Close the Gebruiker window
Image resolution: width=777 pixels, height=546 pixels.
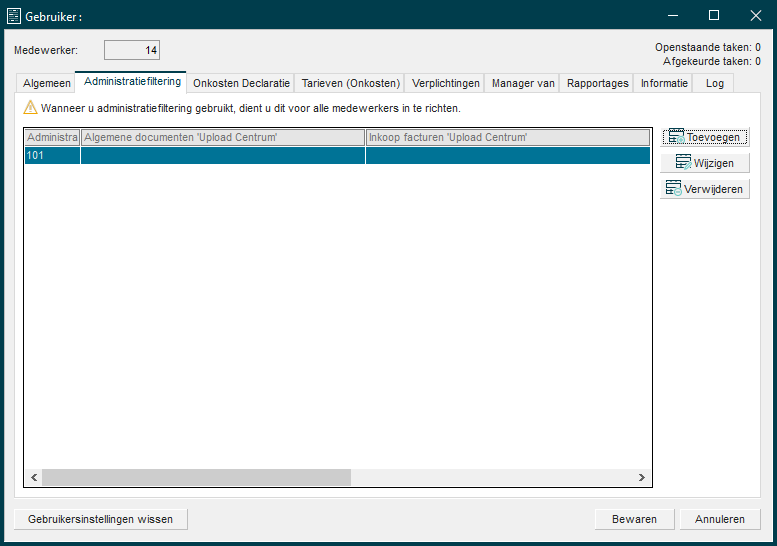pos(756,16)
